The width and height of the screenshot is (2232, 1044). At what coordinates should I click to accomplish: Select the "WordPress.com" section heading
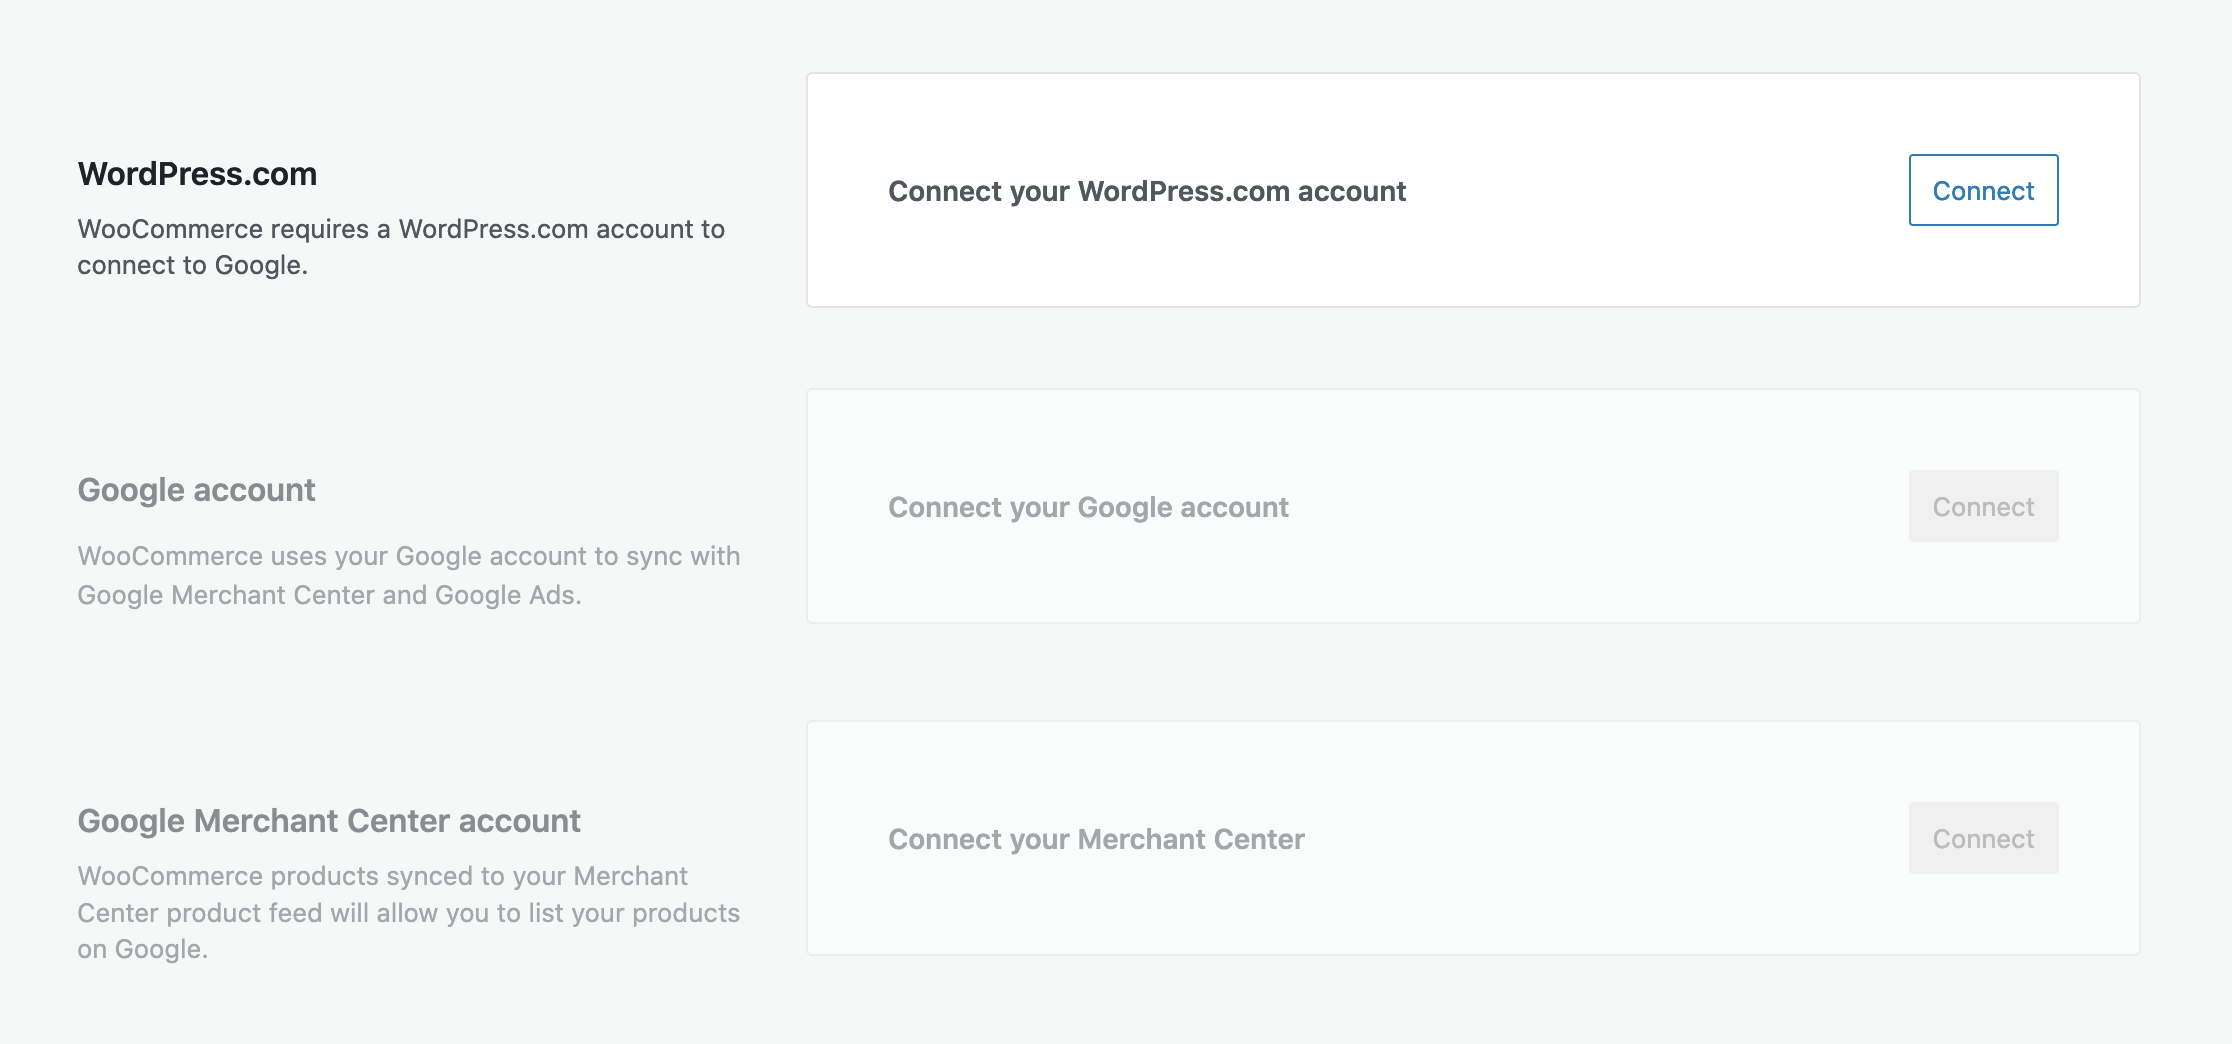196,172
